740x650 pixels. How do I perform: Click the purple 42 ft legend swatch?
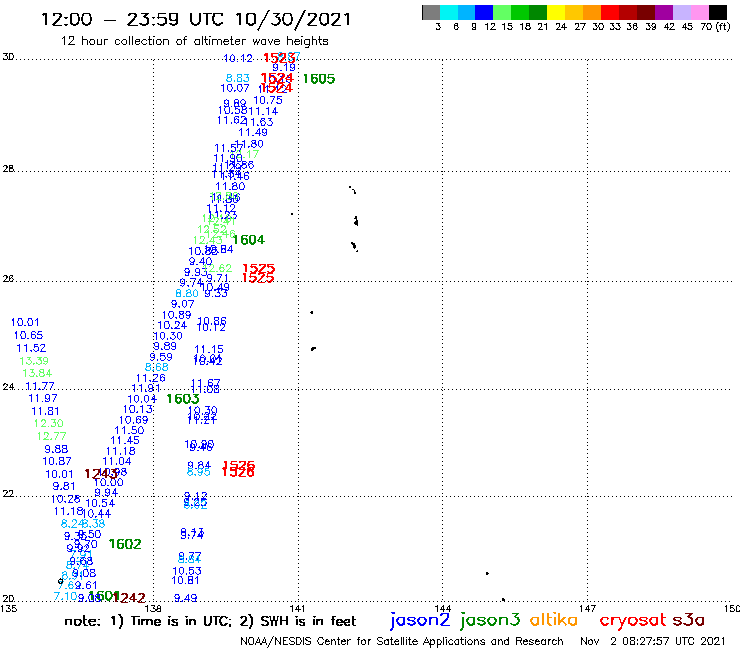[664, 12]
